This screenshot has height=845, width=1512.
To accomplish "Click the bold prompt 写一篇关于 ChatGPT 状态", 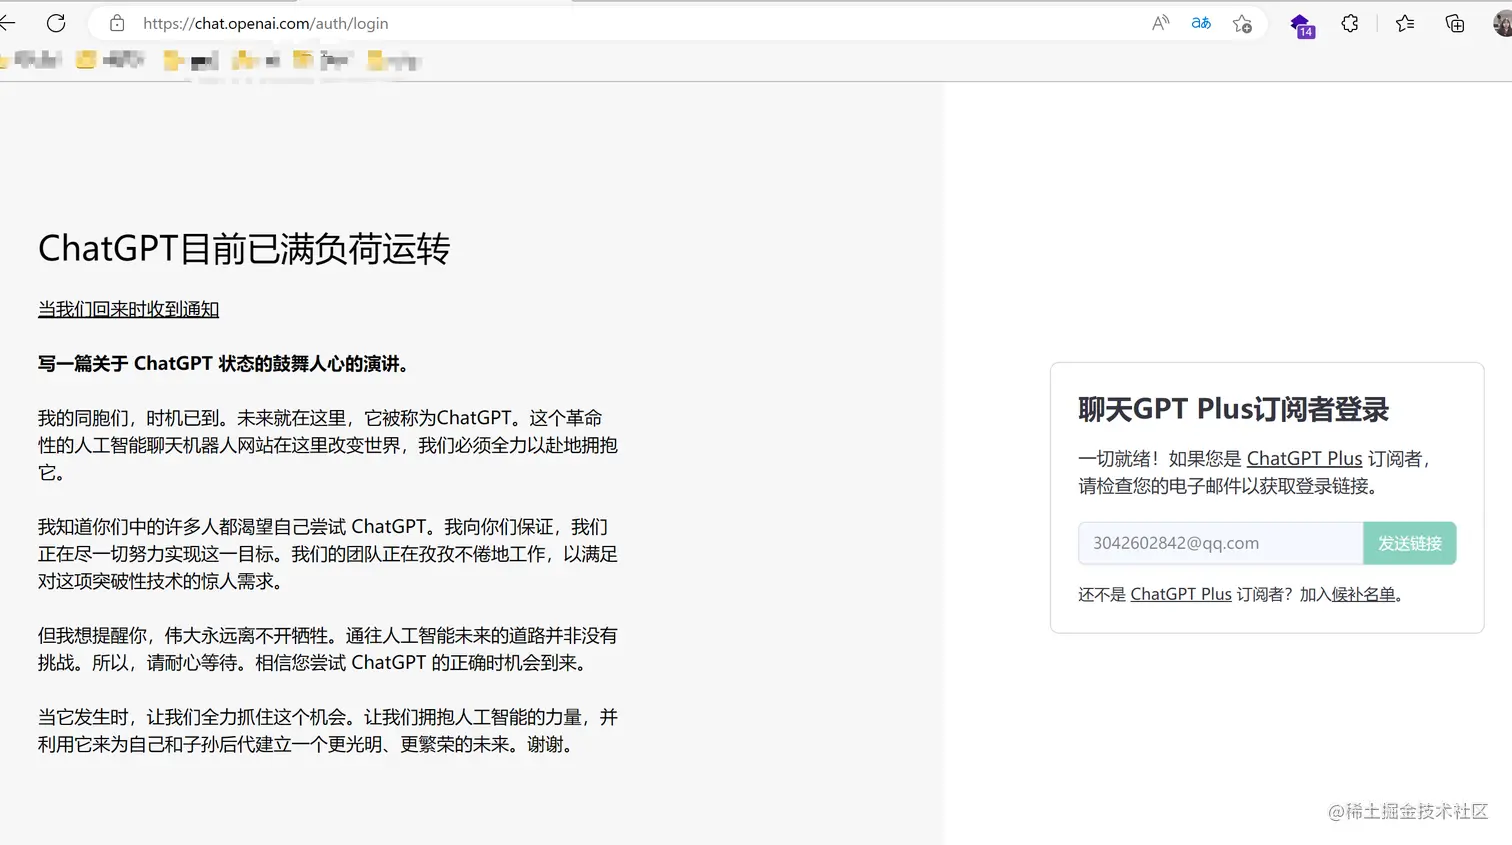I will click(224, 363).
